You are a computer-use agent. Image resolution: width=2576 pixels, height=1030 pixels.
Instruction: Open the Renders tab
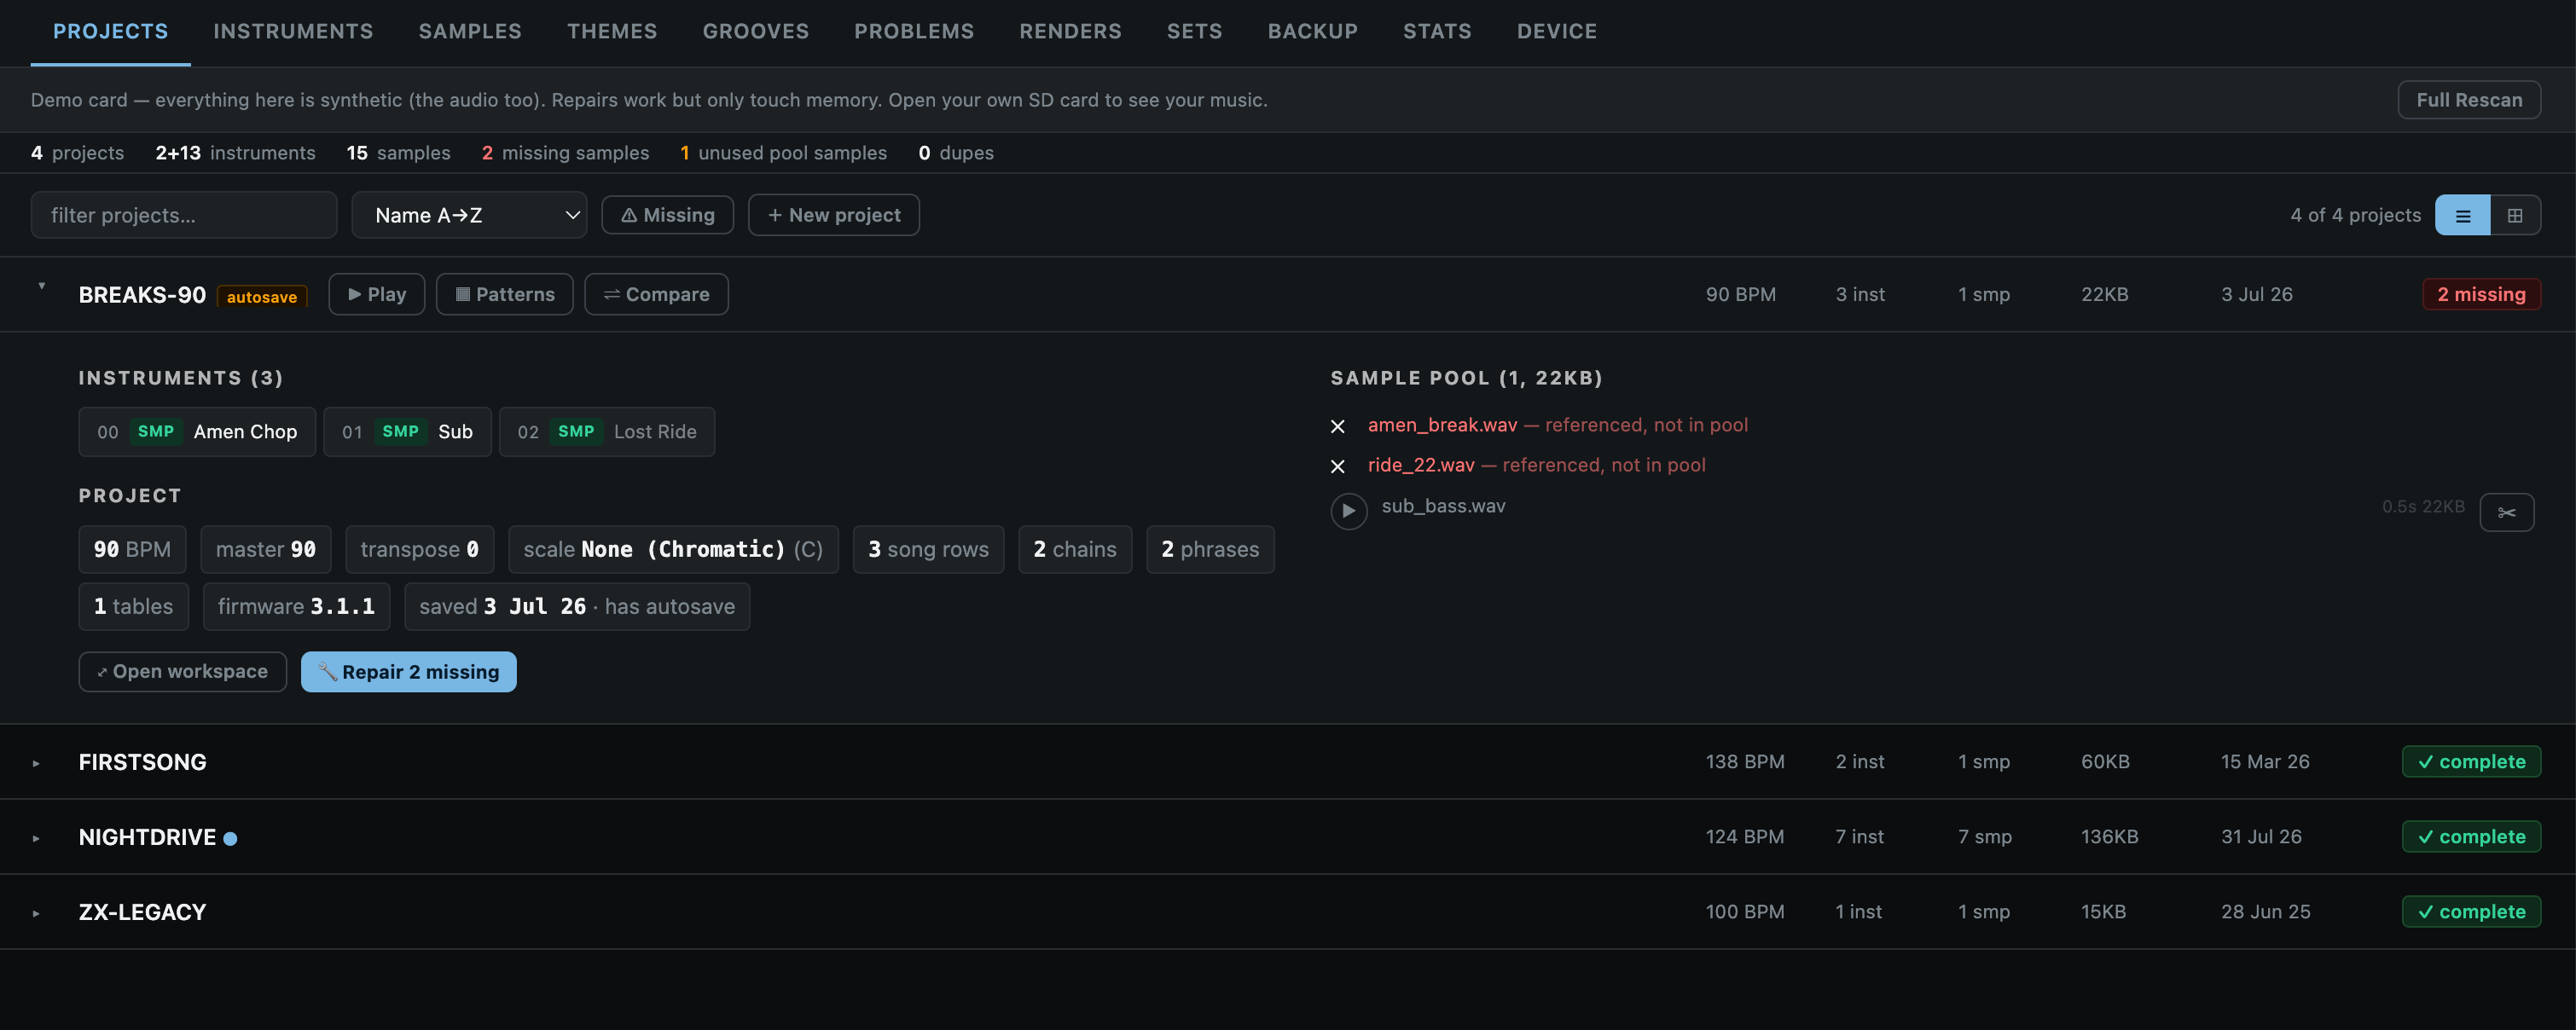(x=1070, y=31)
